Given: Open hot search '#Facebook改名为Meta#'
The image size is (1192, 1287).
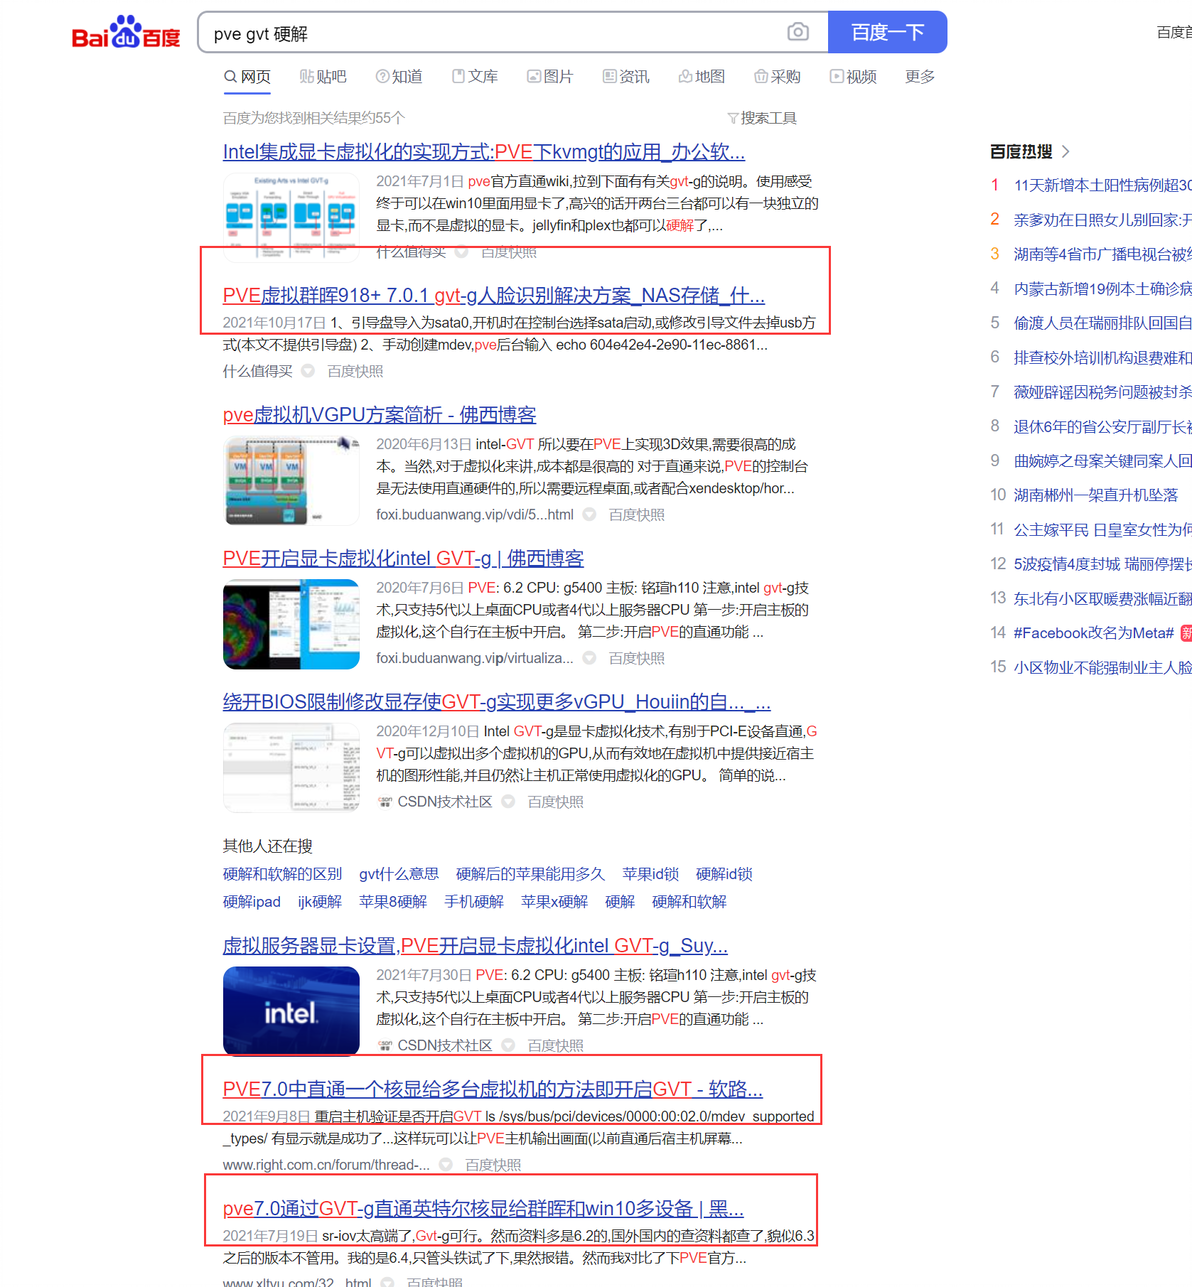Looking at the screenshot, I should coord(1094,633).
